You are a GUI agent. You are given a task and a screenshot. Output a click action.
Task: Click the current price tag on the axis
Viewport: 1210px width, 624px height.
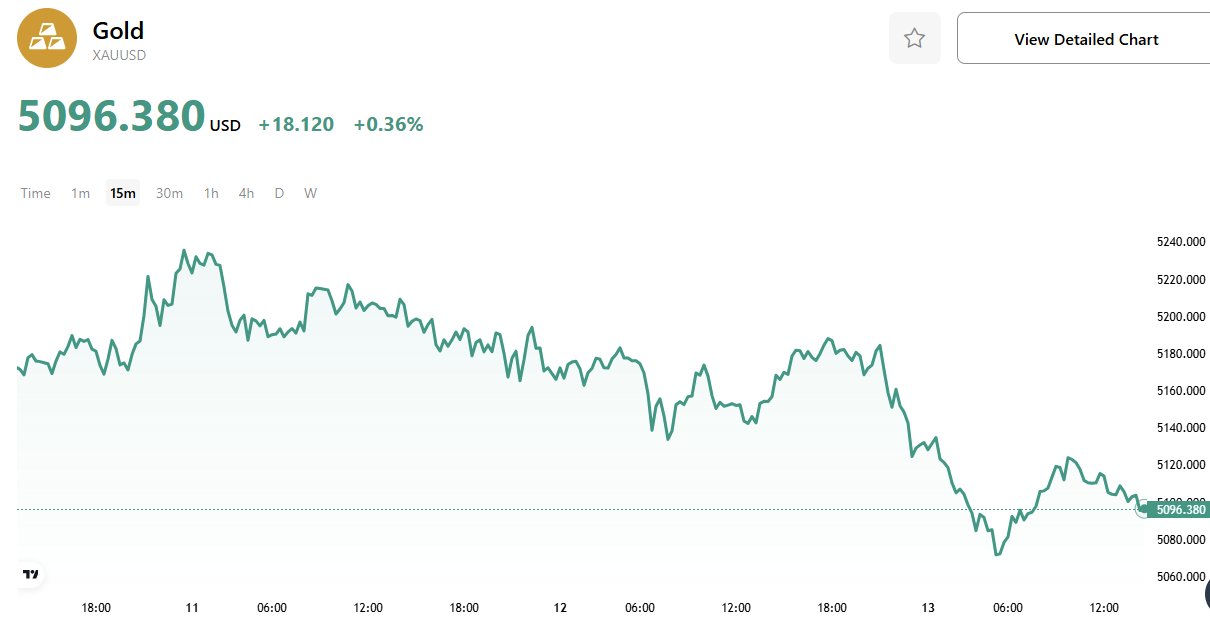[1180, 509]
